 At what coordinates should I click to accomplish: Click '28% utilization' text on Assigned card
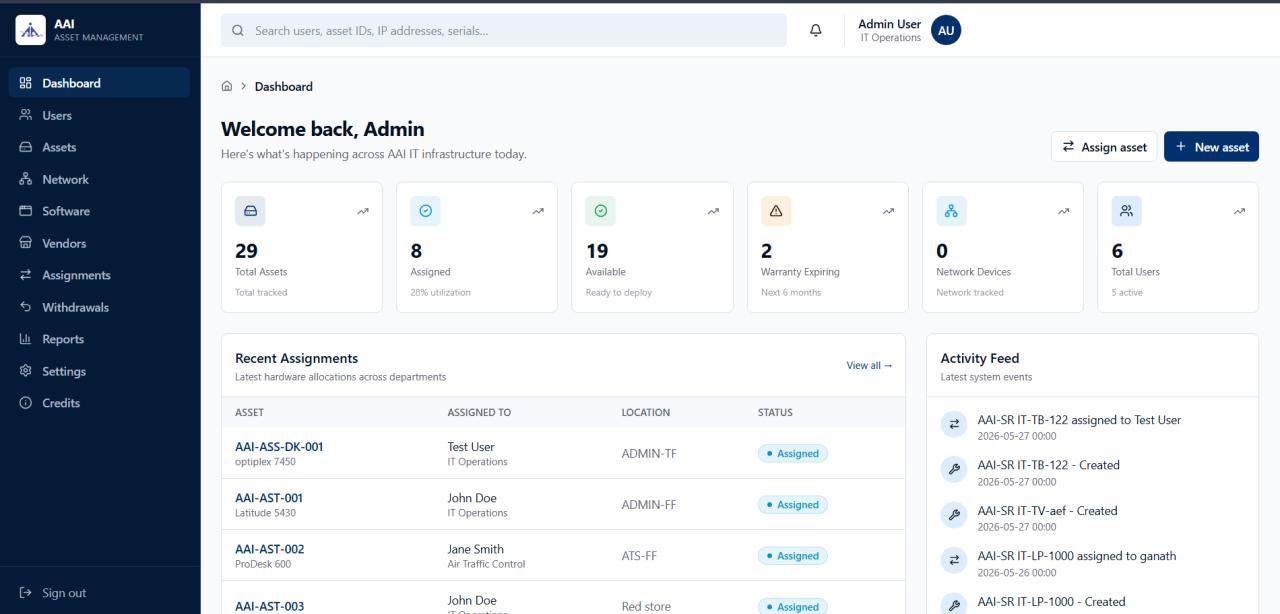click(440, 293)
